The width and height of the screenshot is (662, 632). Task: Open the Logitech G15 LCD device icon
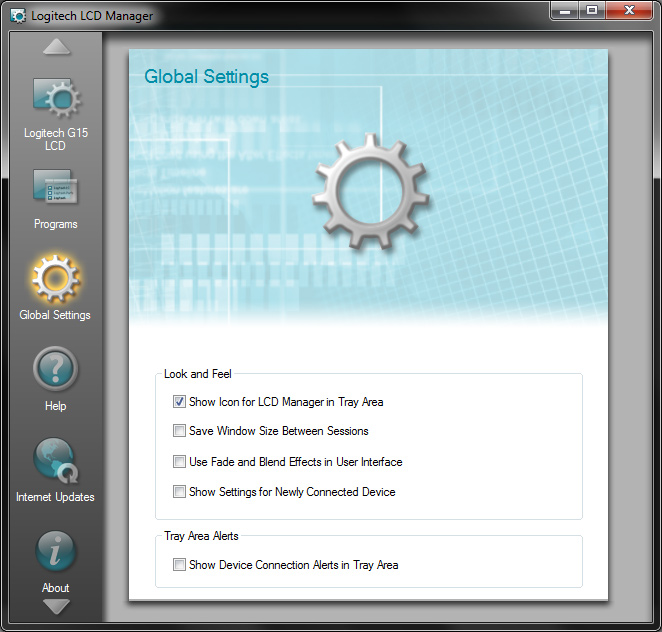point(57,98)
